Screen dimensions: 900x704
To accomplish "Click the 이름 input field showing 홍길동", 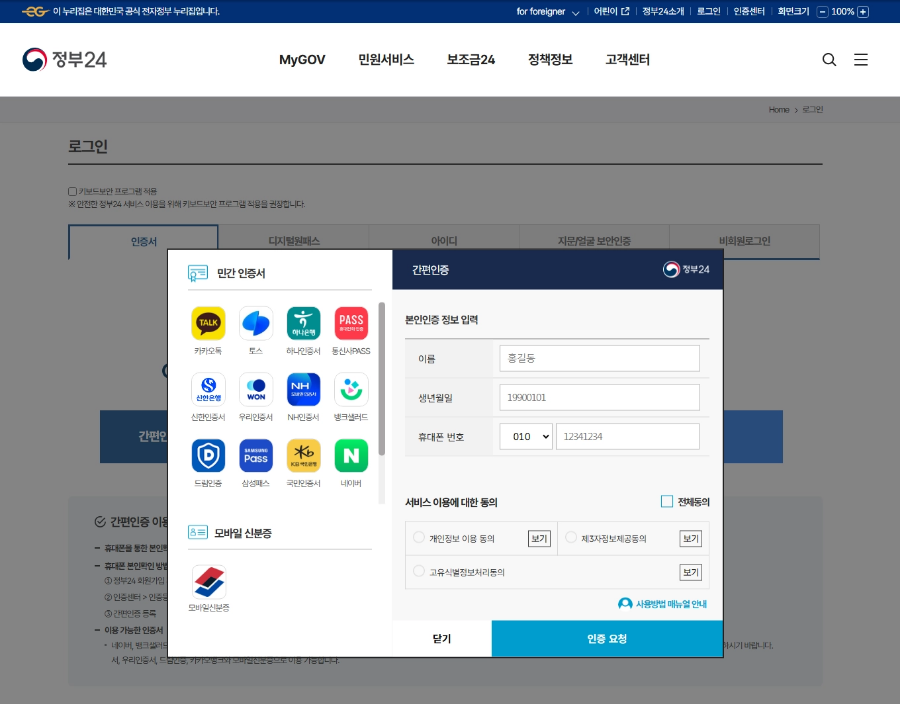I will pos(598,357).
